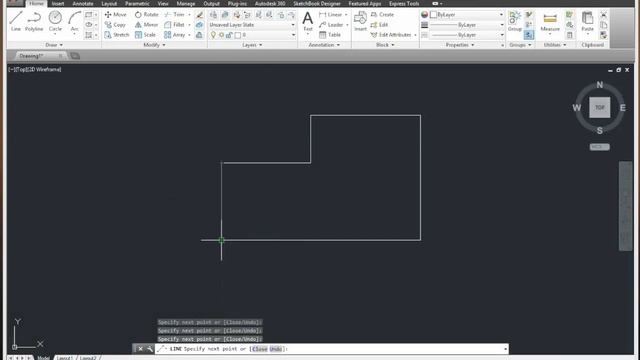The width and height of the screenshot is (640, 360).
Task: Open the Manage ribbon tab
Action: 186,4
